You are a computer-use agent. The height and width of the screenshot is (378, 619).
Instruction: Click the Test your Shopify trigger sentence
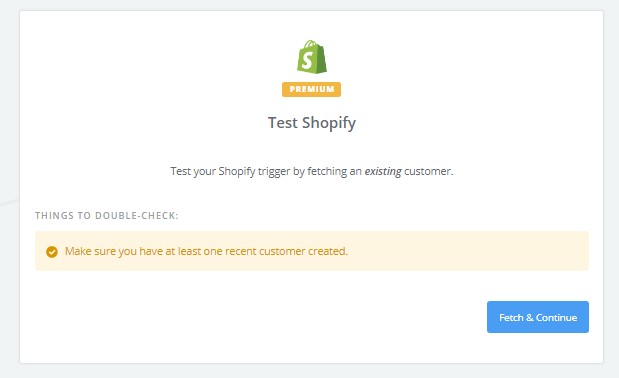click(x=312, y=171)
